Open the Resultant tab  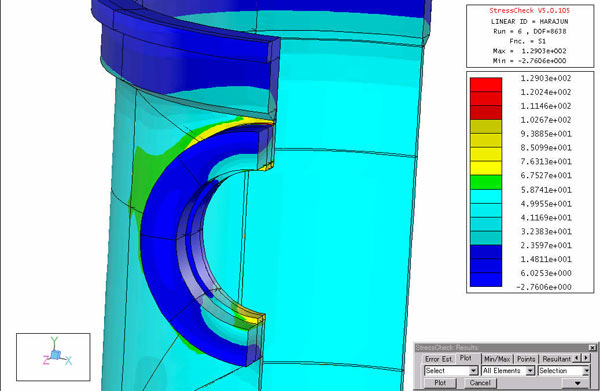(x=556, y=359)
